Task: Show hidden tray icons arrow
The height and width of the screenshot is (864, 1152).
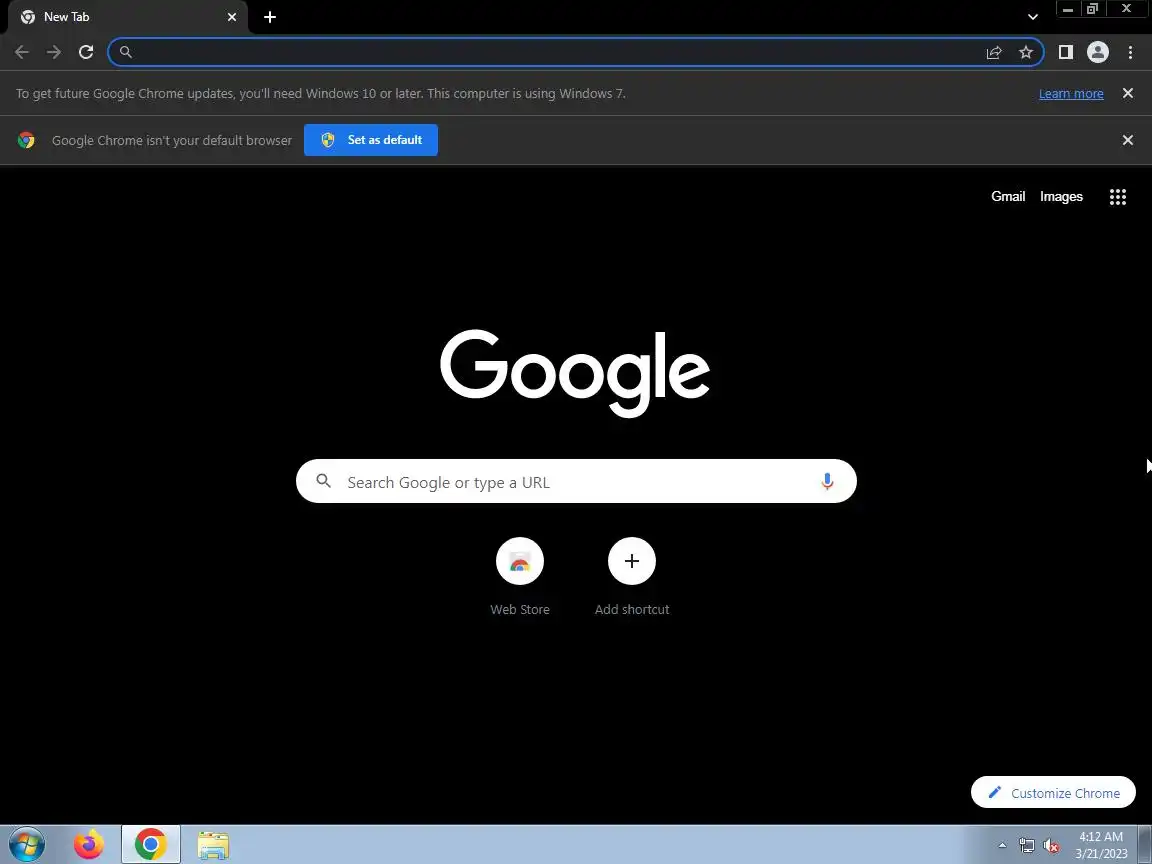Action: [x=1002, y=845]
